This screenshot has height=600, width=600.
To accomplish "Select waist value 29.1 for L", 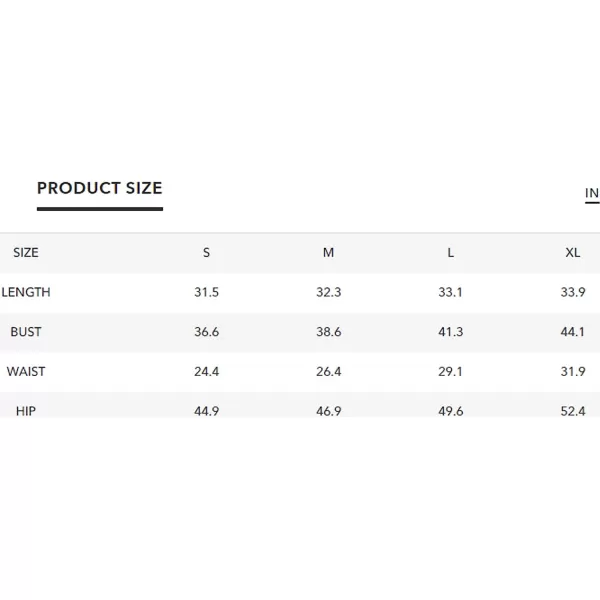I will coord(450,372).
